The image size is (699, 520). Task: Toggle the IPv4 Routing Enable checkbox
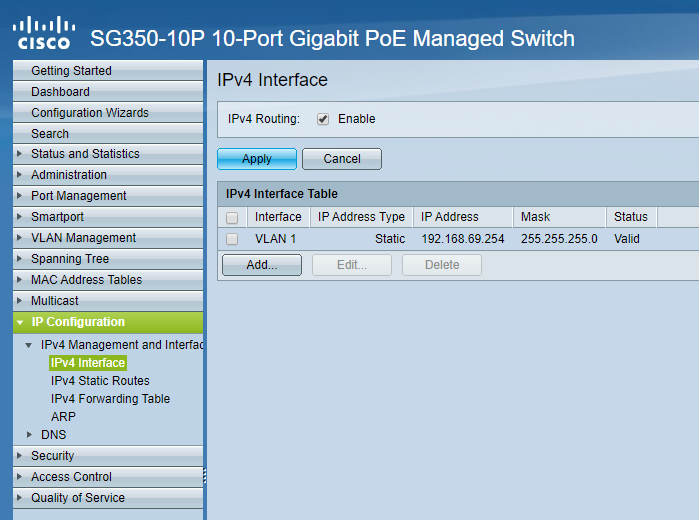pyautogui.click(x=323, y=119)
